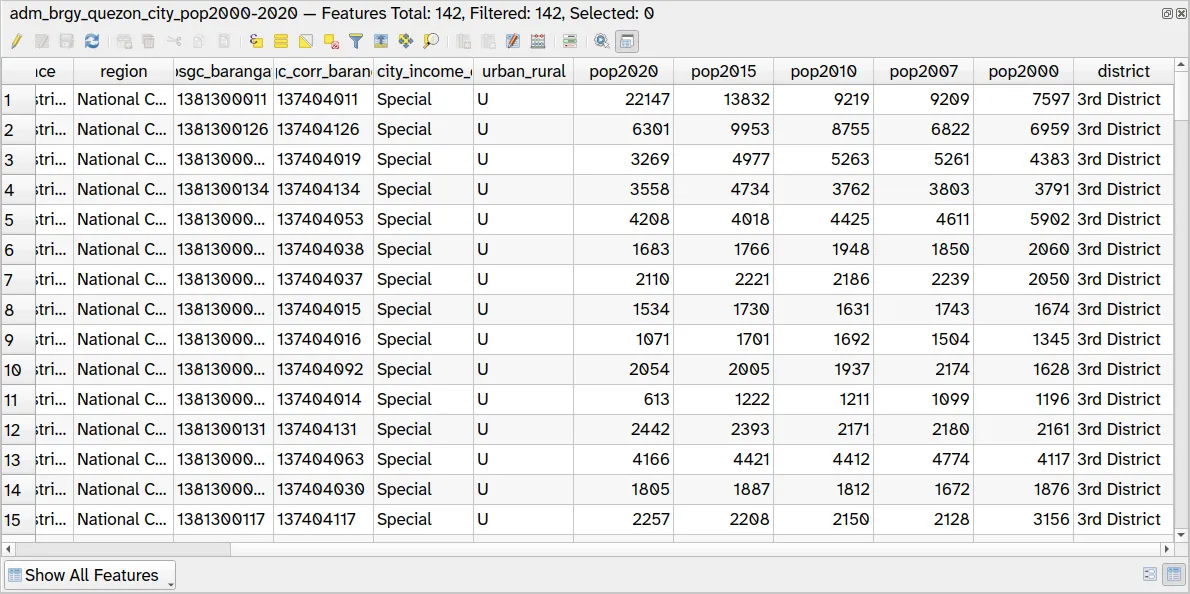The width and height of the screenshot is (1190, 594).
Task: Sort the table by the pop2020 column
Action: point(622,71)
